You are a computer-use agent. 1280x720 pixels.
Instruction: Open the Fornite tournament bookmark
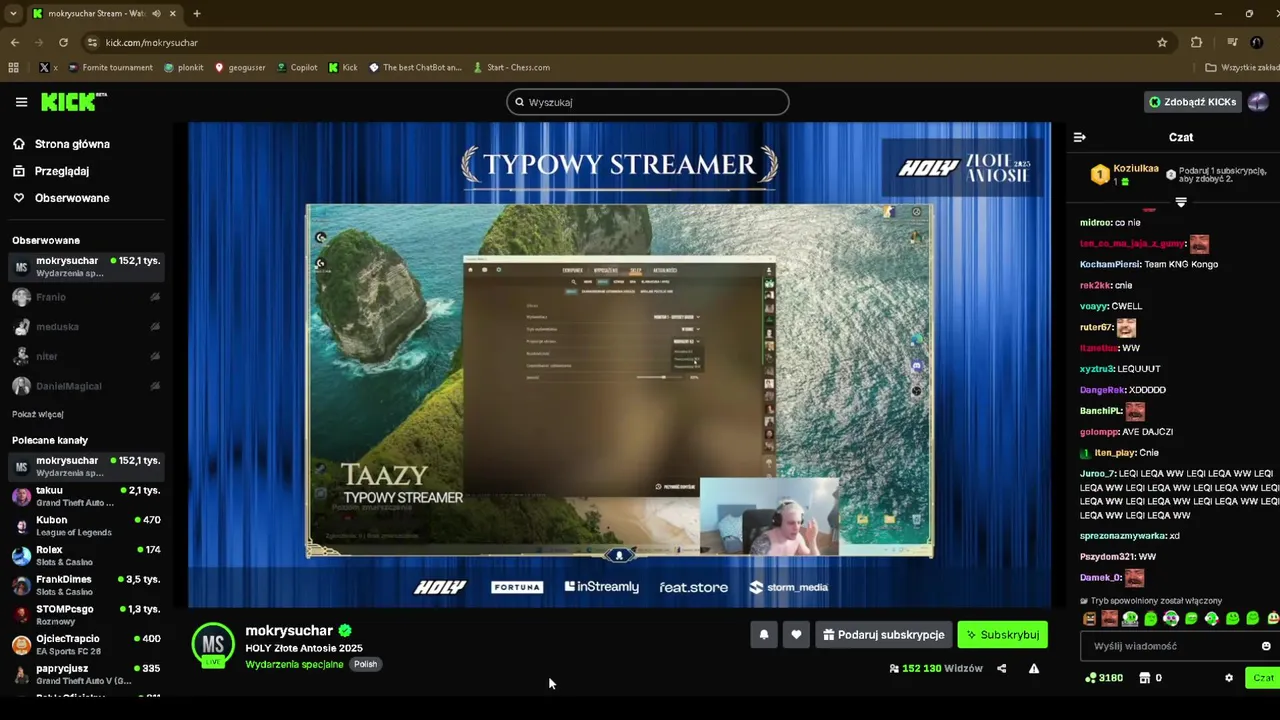coord(111,67)
